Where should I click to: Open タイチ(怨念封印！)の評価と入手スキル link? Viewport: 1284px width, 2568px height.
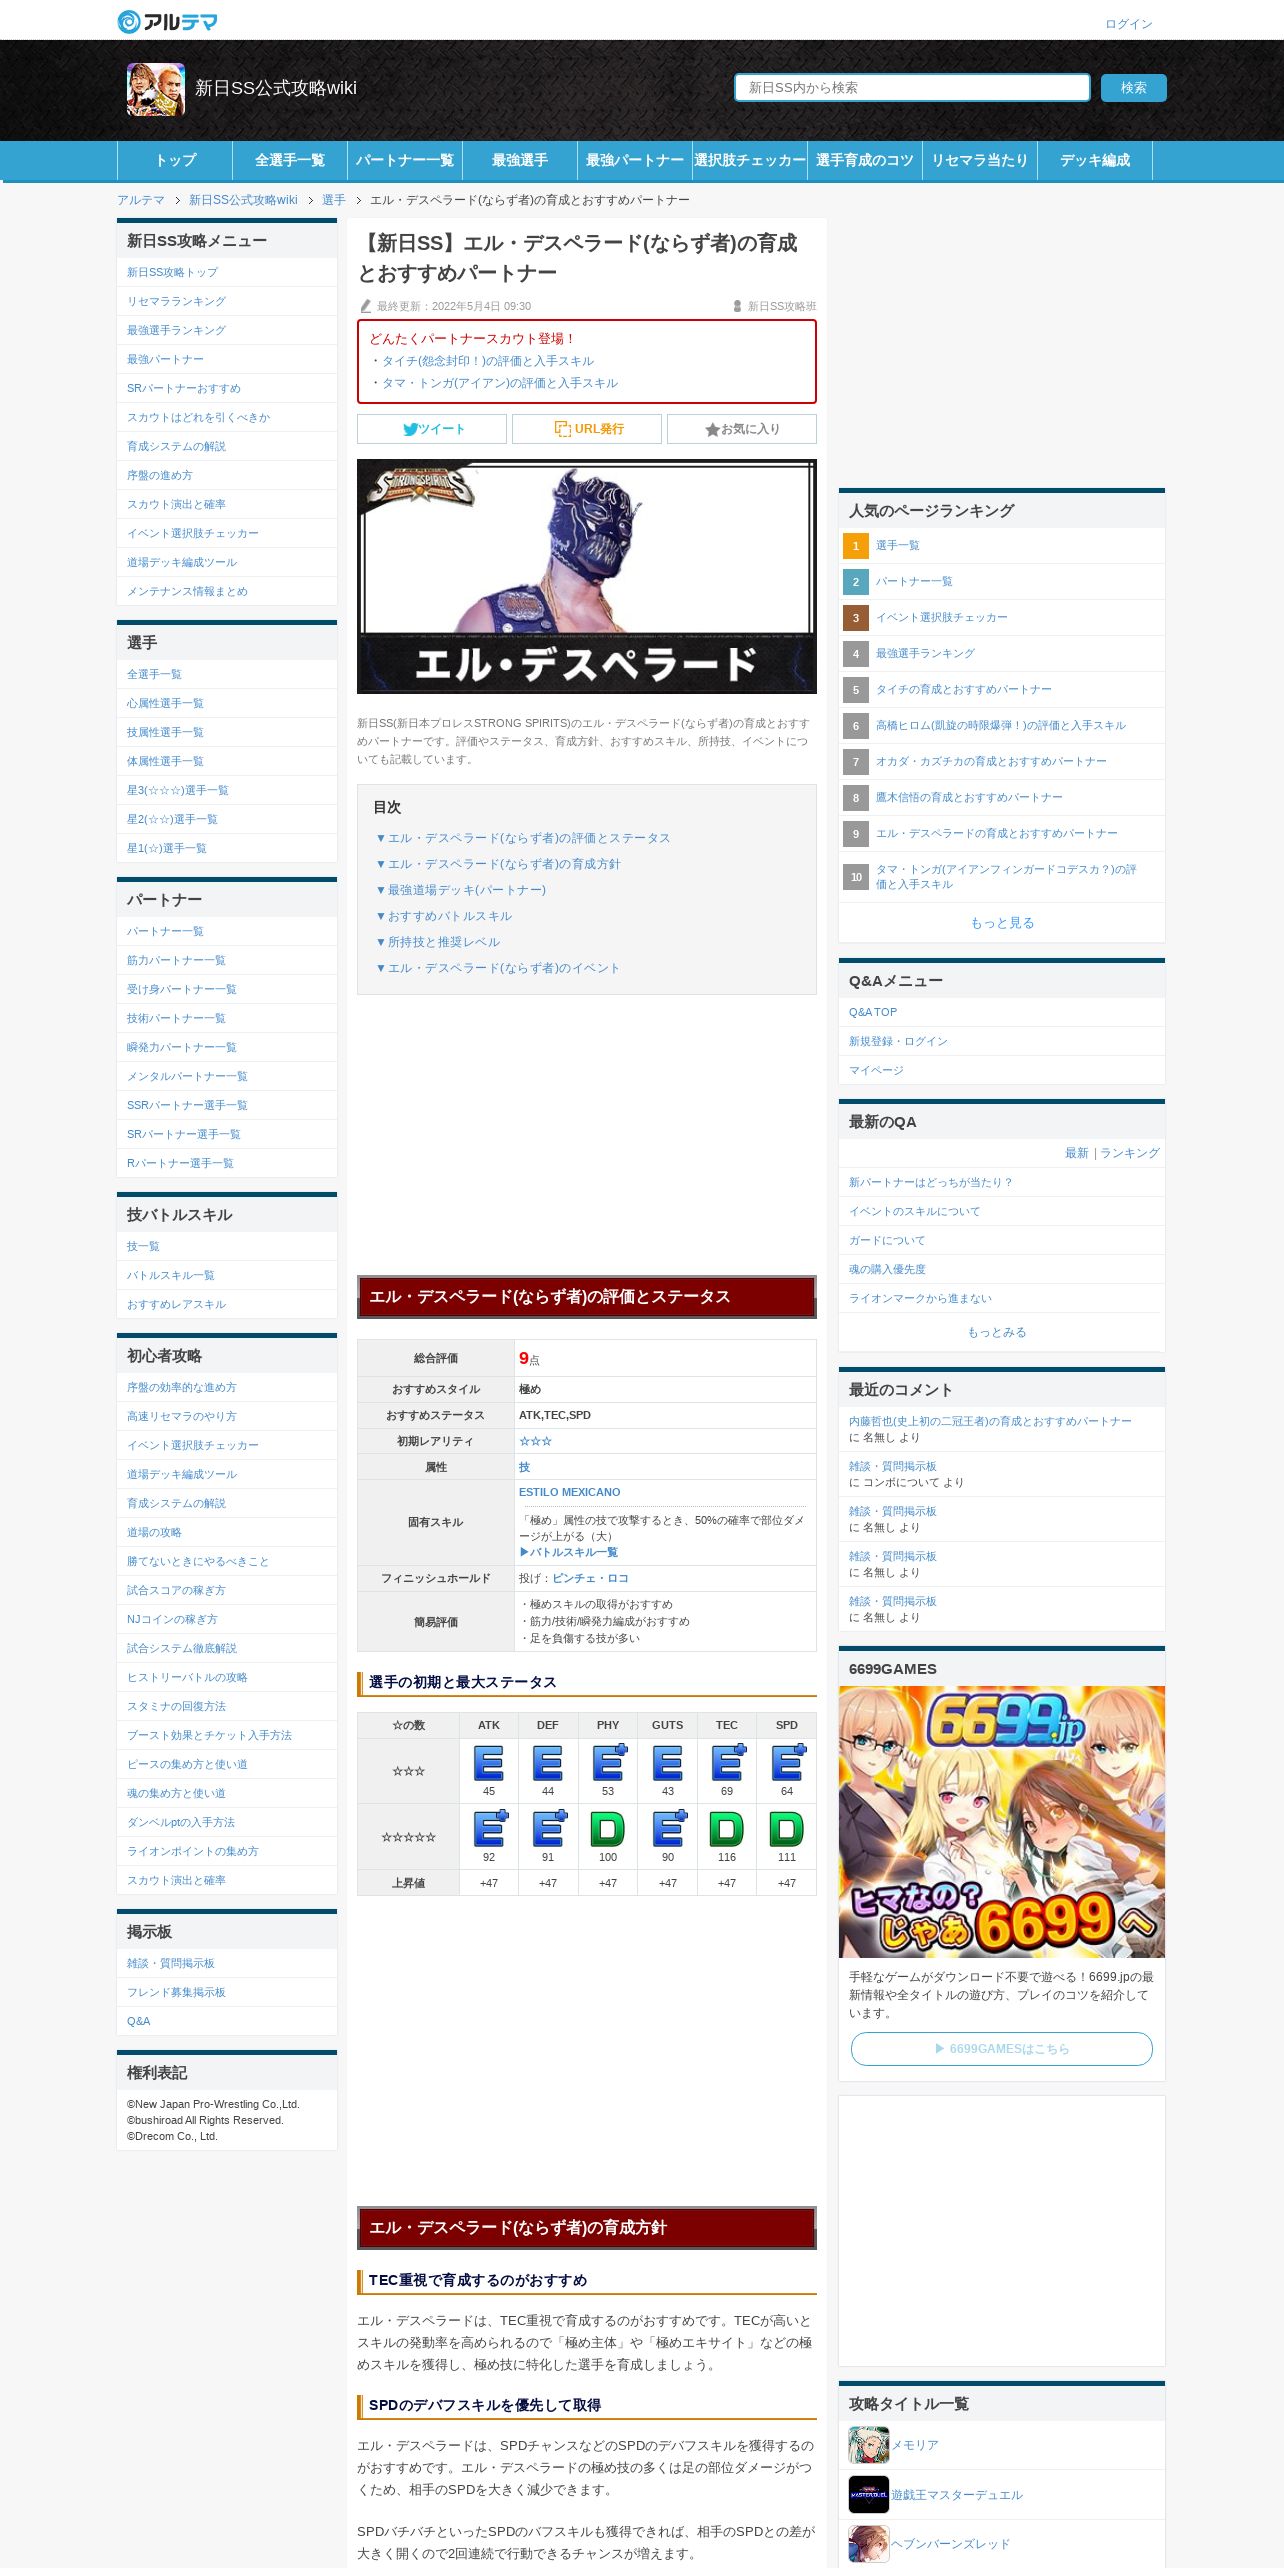[x=488, y=361]
